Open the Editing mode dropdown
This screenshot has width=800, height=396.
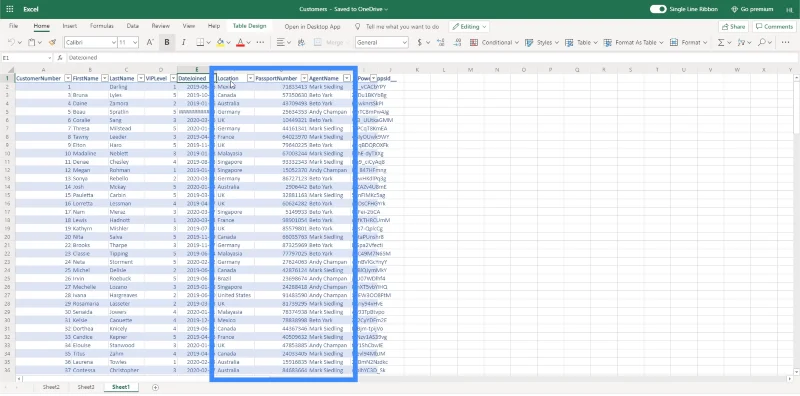(x=469, y=27)
